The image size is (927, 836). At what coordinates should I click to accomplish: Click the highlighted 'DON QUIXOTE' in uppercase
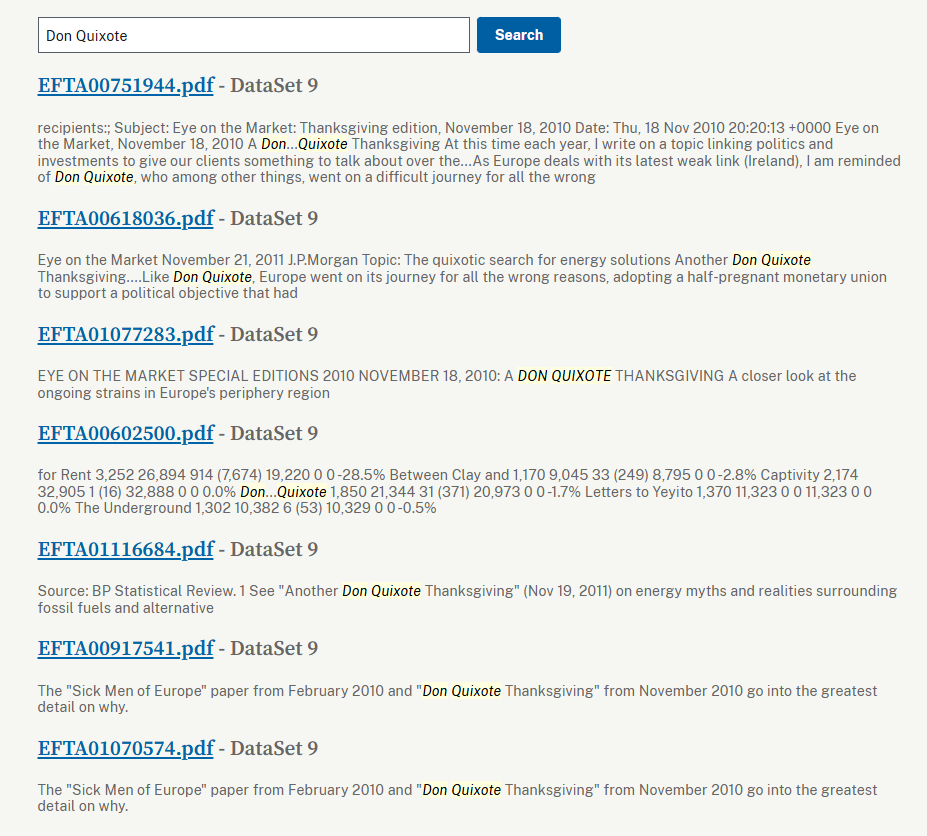(x=564, y=376)
